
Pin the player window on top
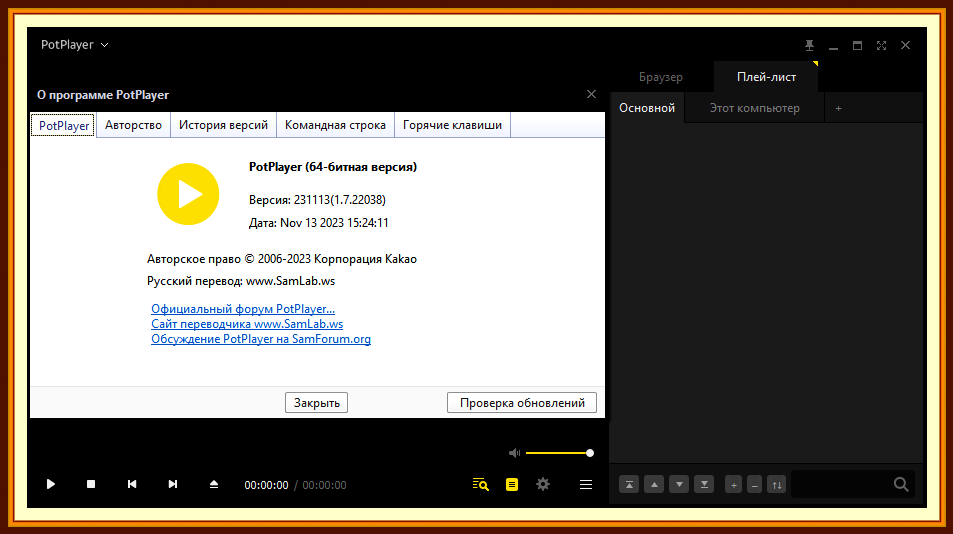pyautogui.click(x=809, y=46)
